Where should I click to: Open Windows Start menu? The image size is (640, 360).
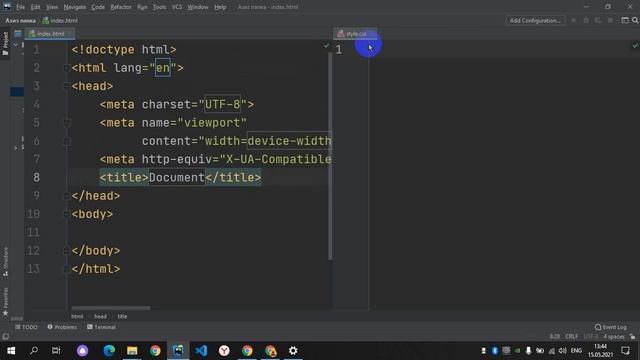coord(11,351)
